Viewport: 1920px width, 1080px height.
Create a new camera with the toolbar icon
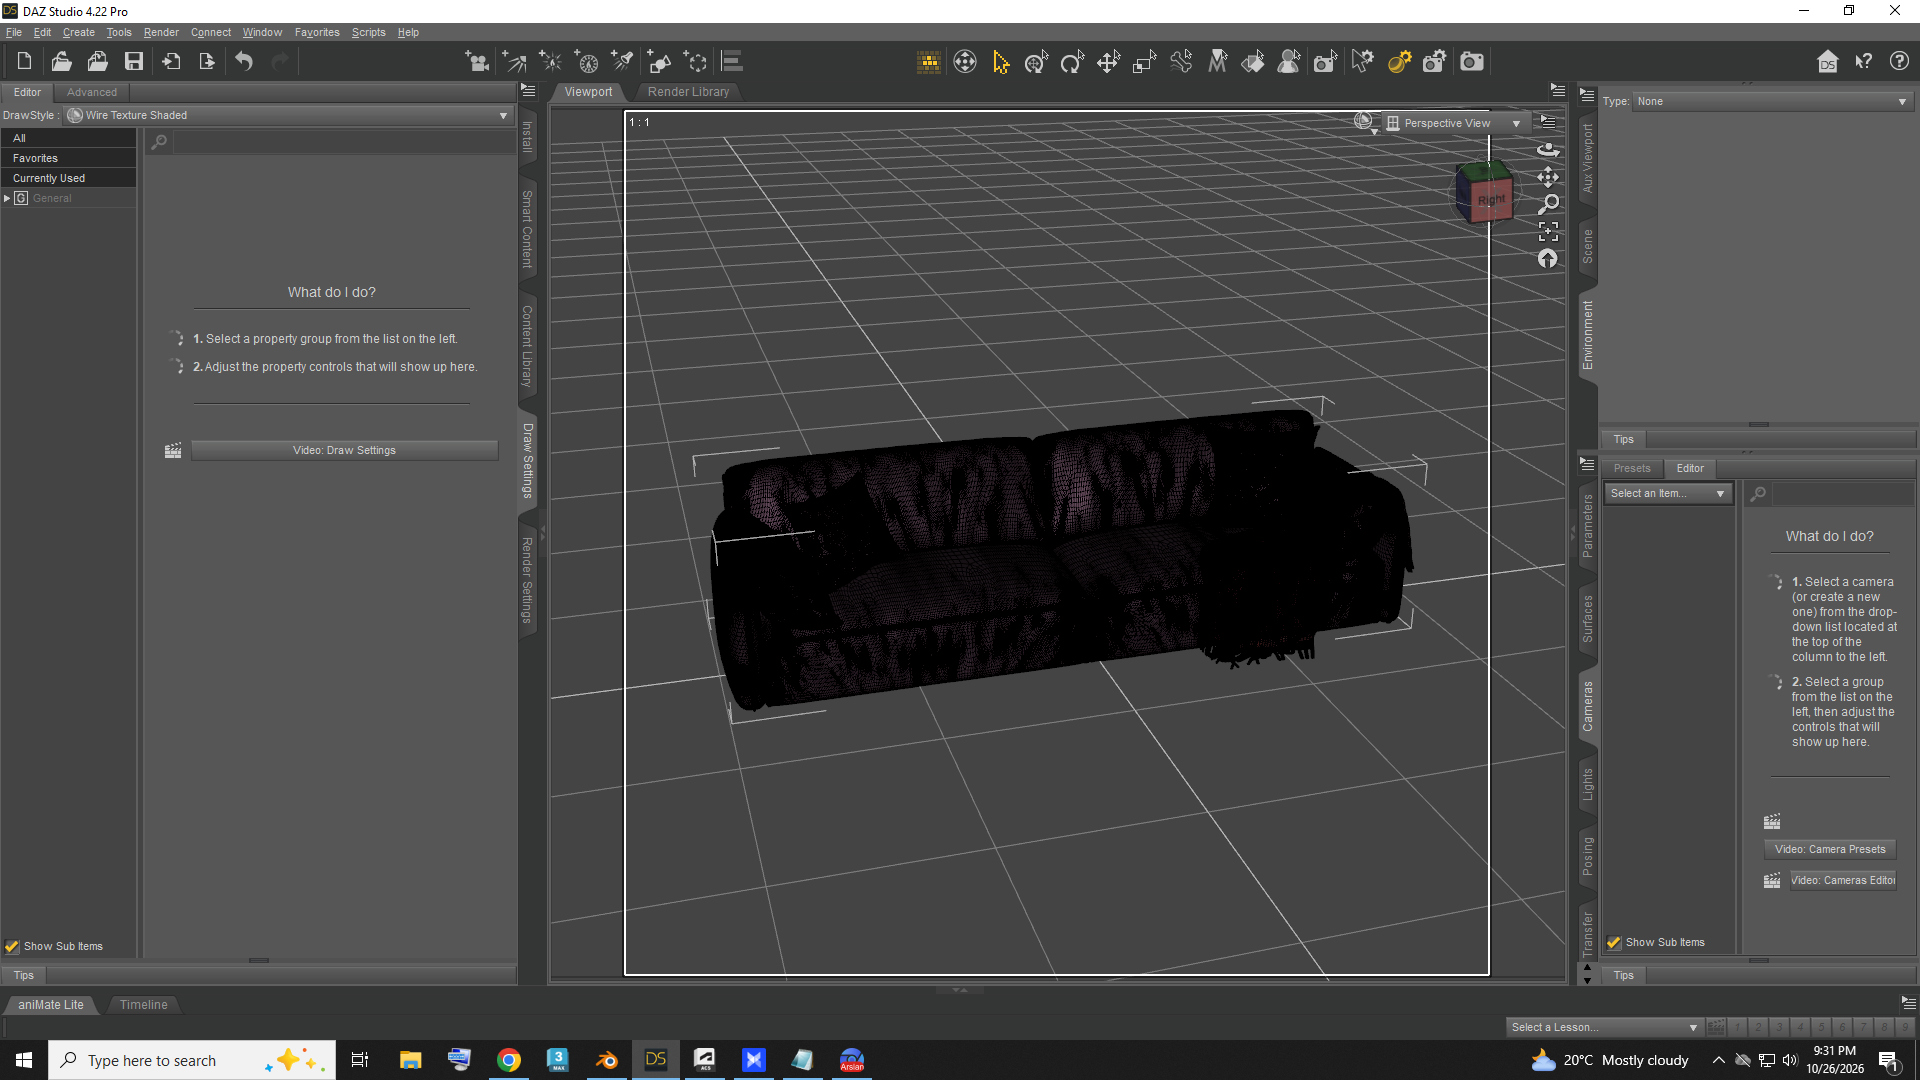(x=477, y=62)
